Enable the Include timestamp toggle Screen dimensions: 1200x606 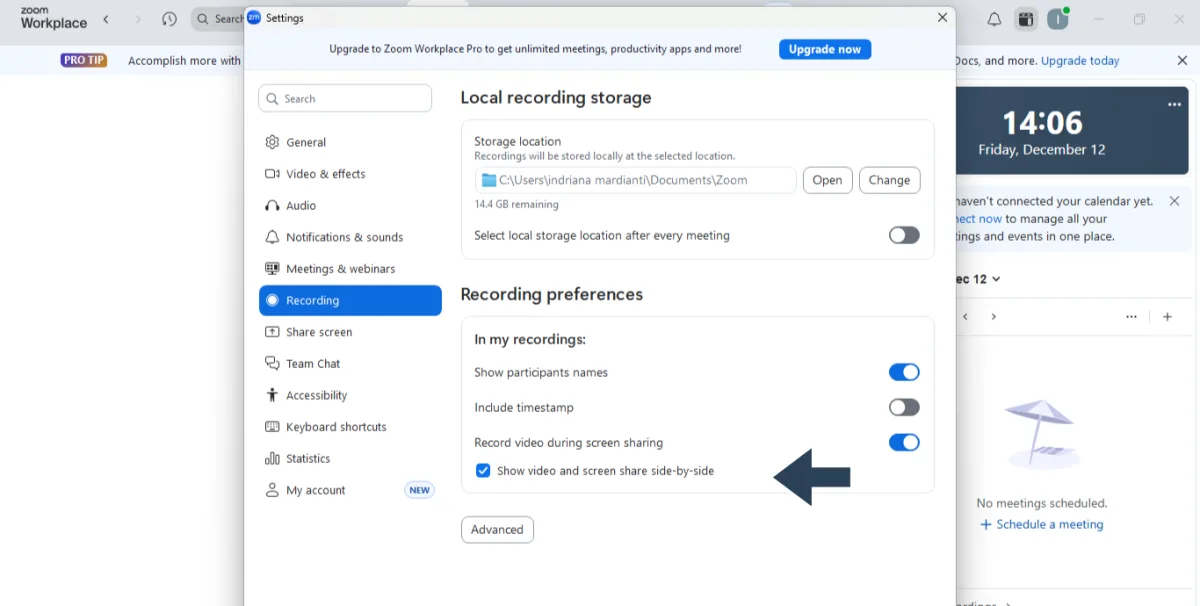tap(903, 407)
